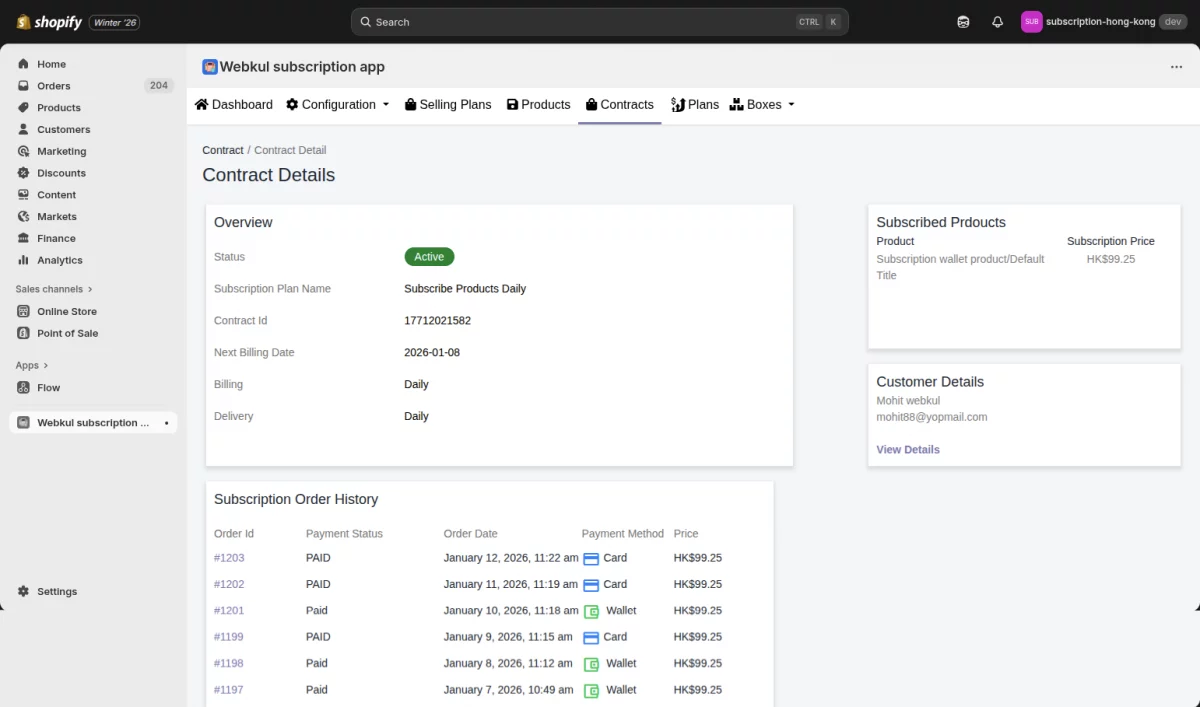Screen dimensions: 1200x707
Task: Open Point of Sale channel
Action: [x=67, y=333]
